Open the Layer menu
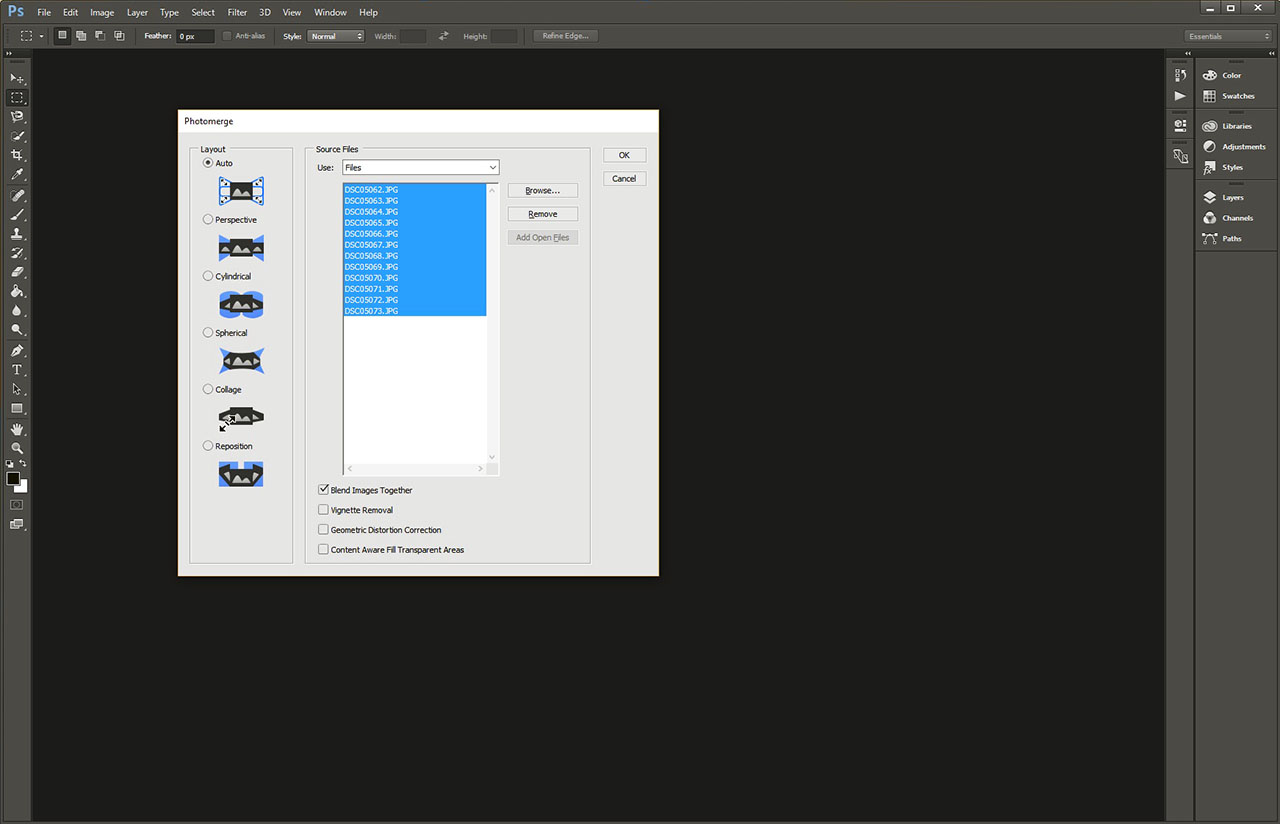The height and width of the screenshot is (824, 1280). tap(137, 12)
